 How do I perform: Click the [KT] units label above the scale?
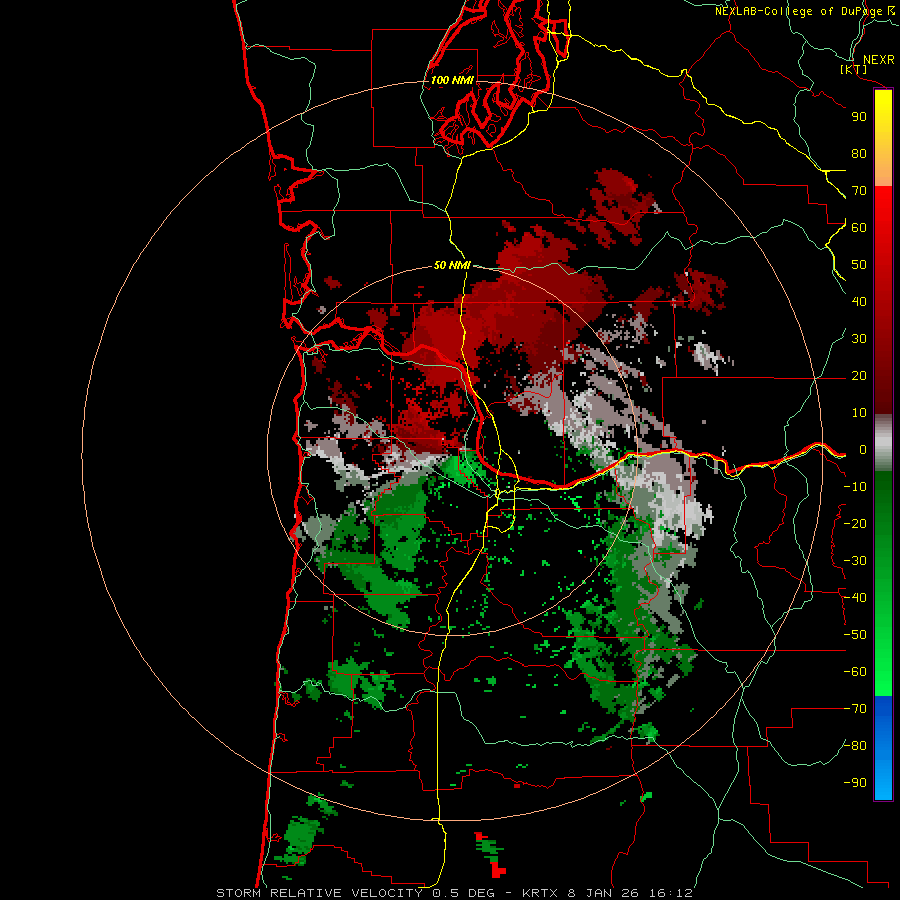pos(854,69)
